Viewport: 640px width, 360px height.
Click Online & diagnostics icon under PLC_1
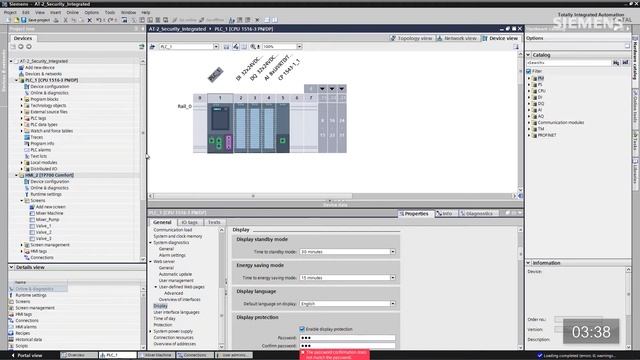(x=27, y=93)
